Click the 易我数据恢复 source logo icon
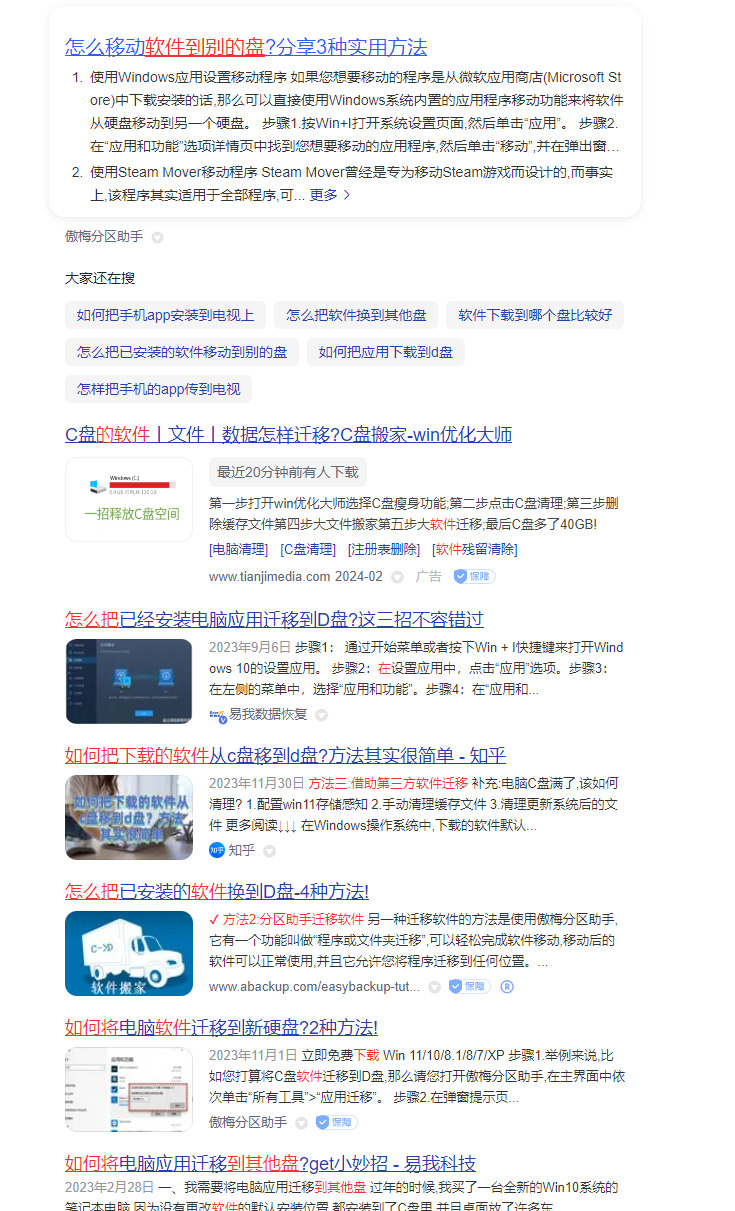The width and height of the screenshot is (735, 1211). [x=217, y=715]
